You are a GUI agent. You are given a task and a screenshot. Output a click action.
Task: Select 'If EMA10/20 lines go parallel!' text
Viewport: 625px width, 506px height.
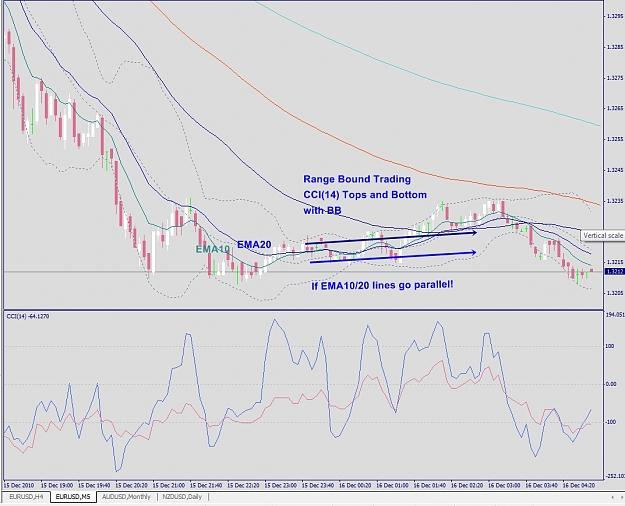point(382,285)
